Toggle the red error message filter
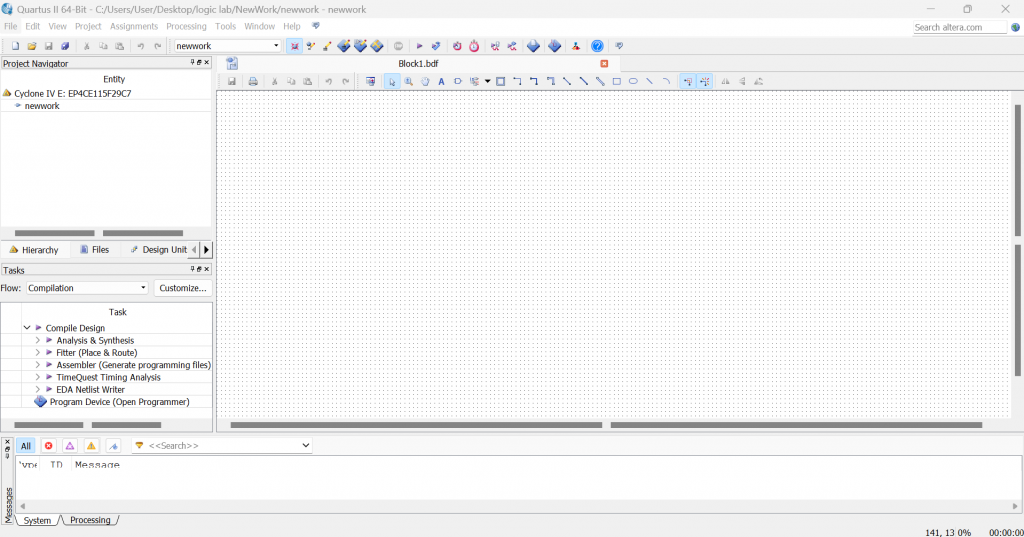Viewport: 1024px width, 537px height. pos(48,446)
